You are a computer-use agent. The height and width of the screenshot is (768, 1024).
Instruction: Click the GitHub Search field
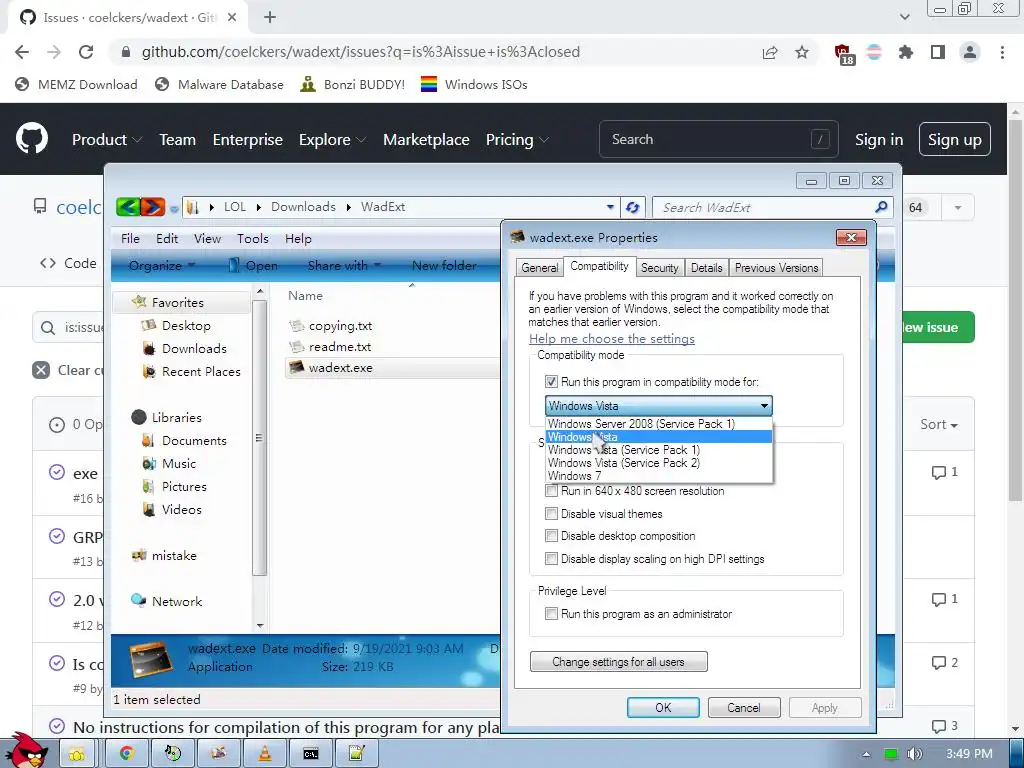coord(718,139)
